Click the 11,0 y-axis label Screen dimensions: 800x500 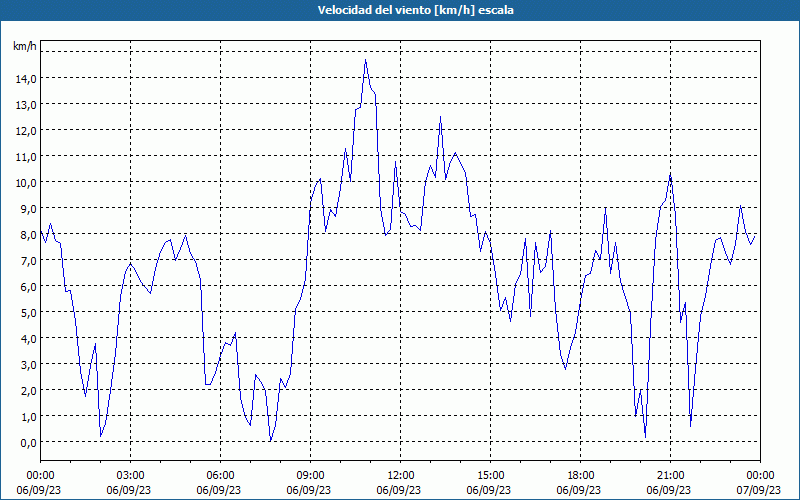pos(26,157)
